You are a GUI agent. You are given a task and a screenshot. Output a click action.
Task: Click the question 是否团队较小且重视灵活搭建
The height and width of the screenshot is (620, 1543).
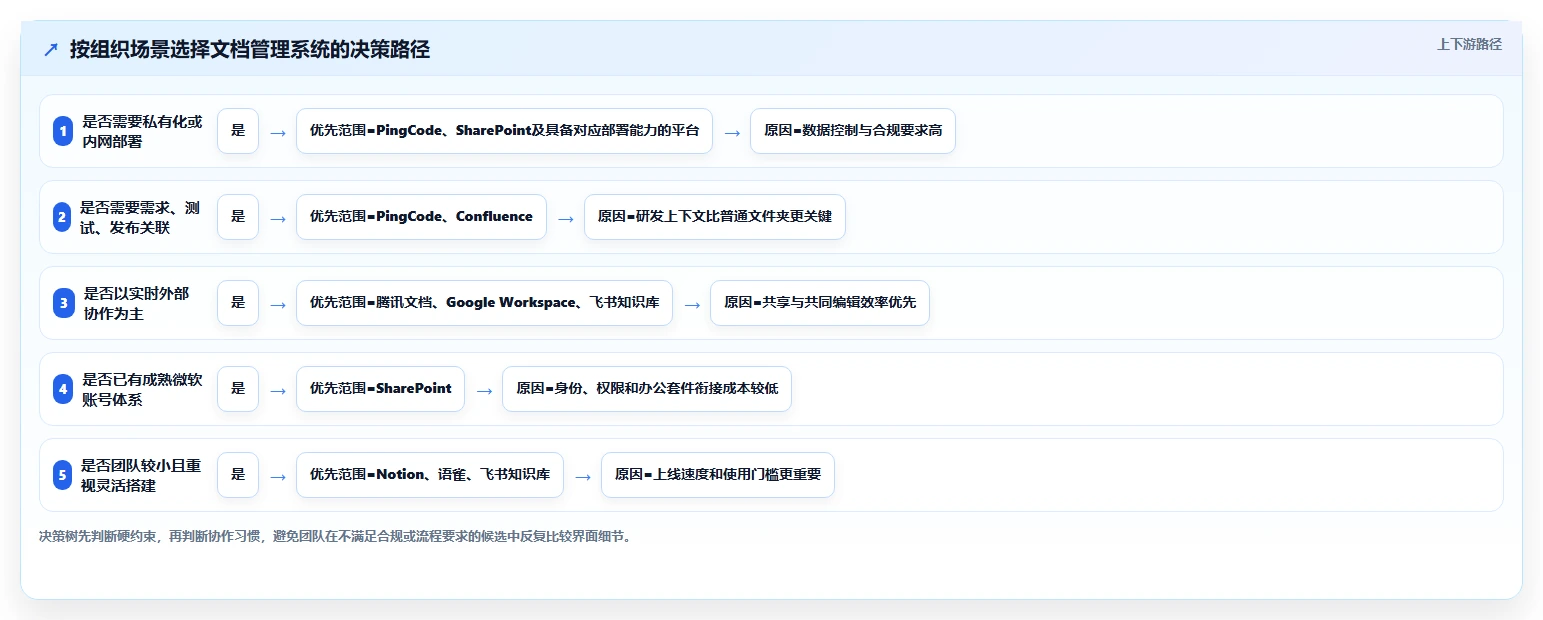(141, 475)
